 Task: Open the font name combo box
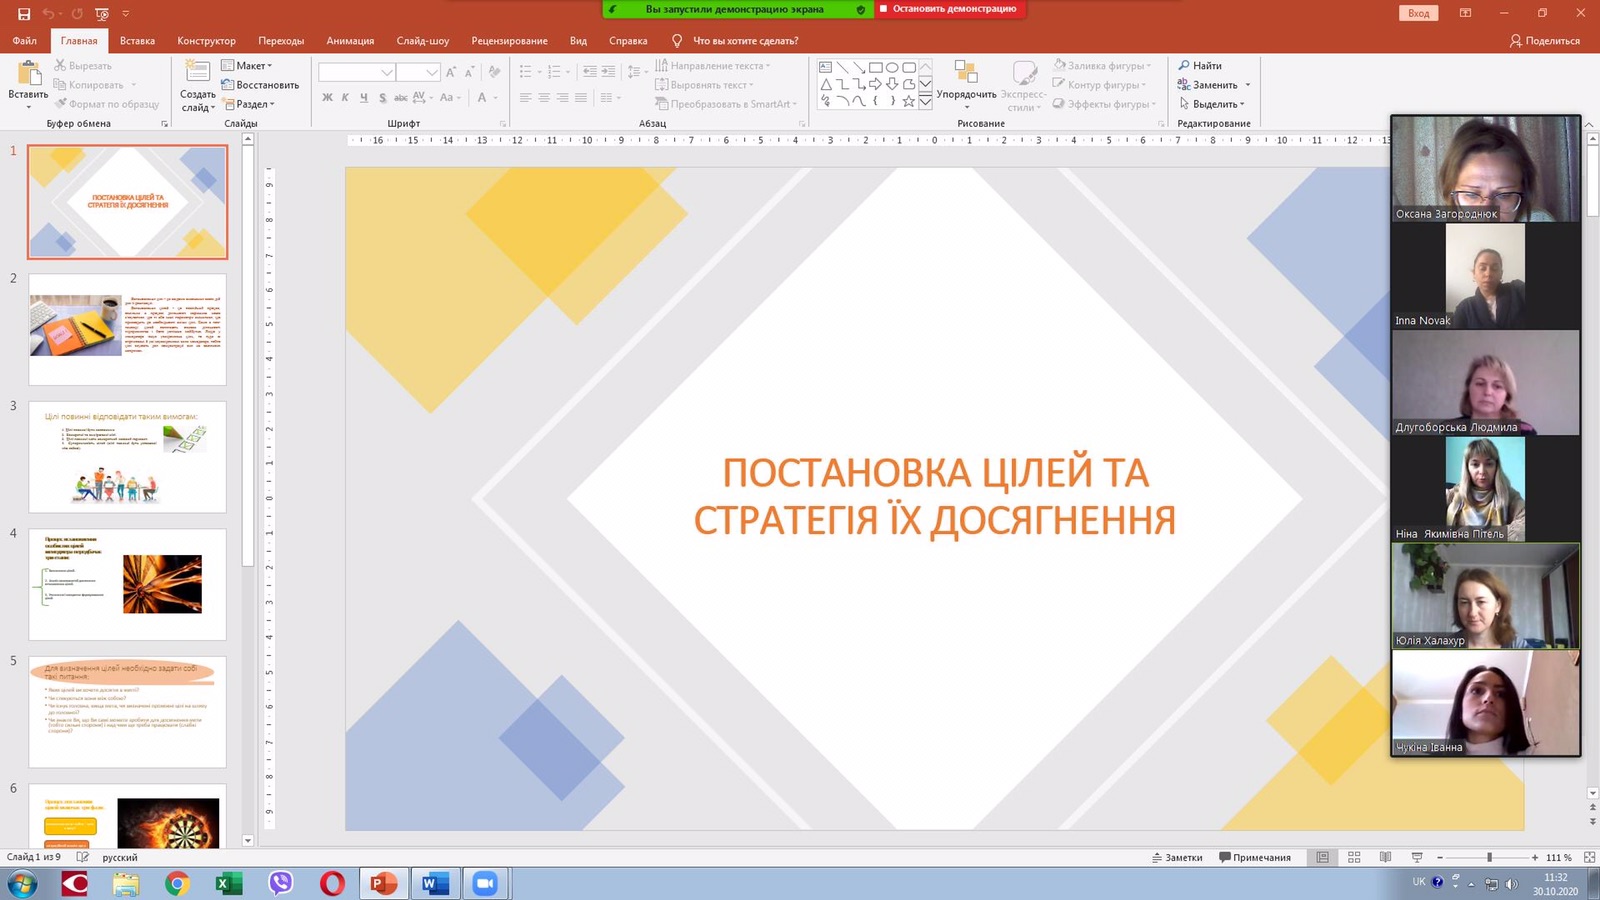tap(357, 72)
